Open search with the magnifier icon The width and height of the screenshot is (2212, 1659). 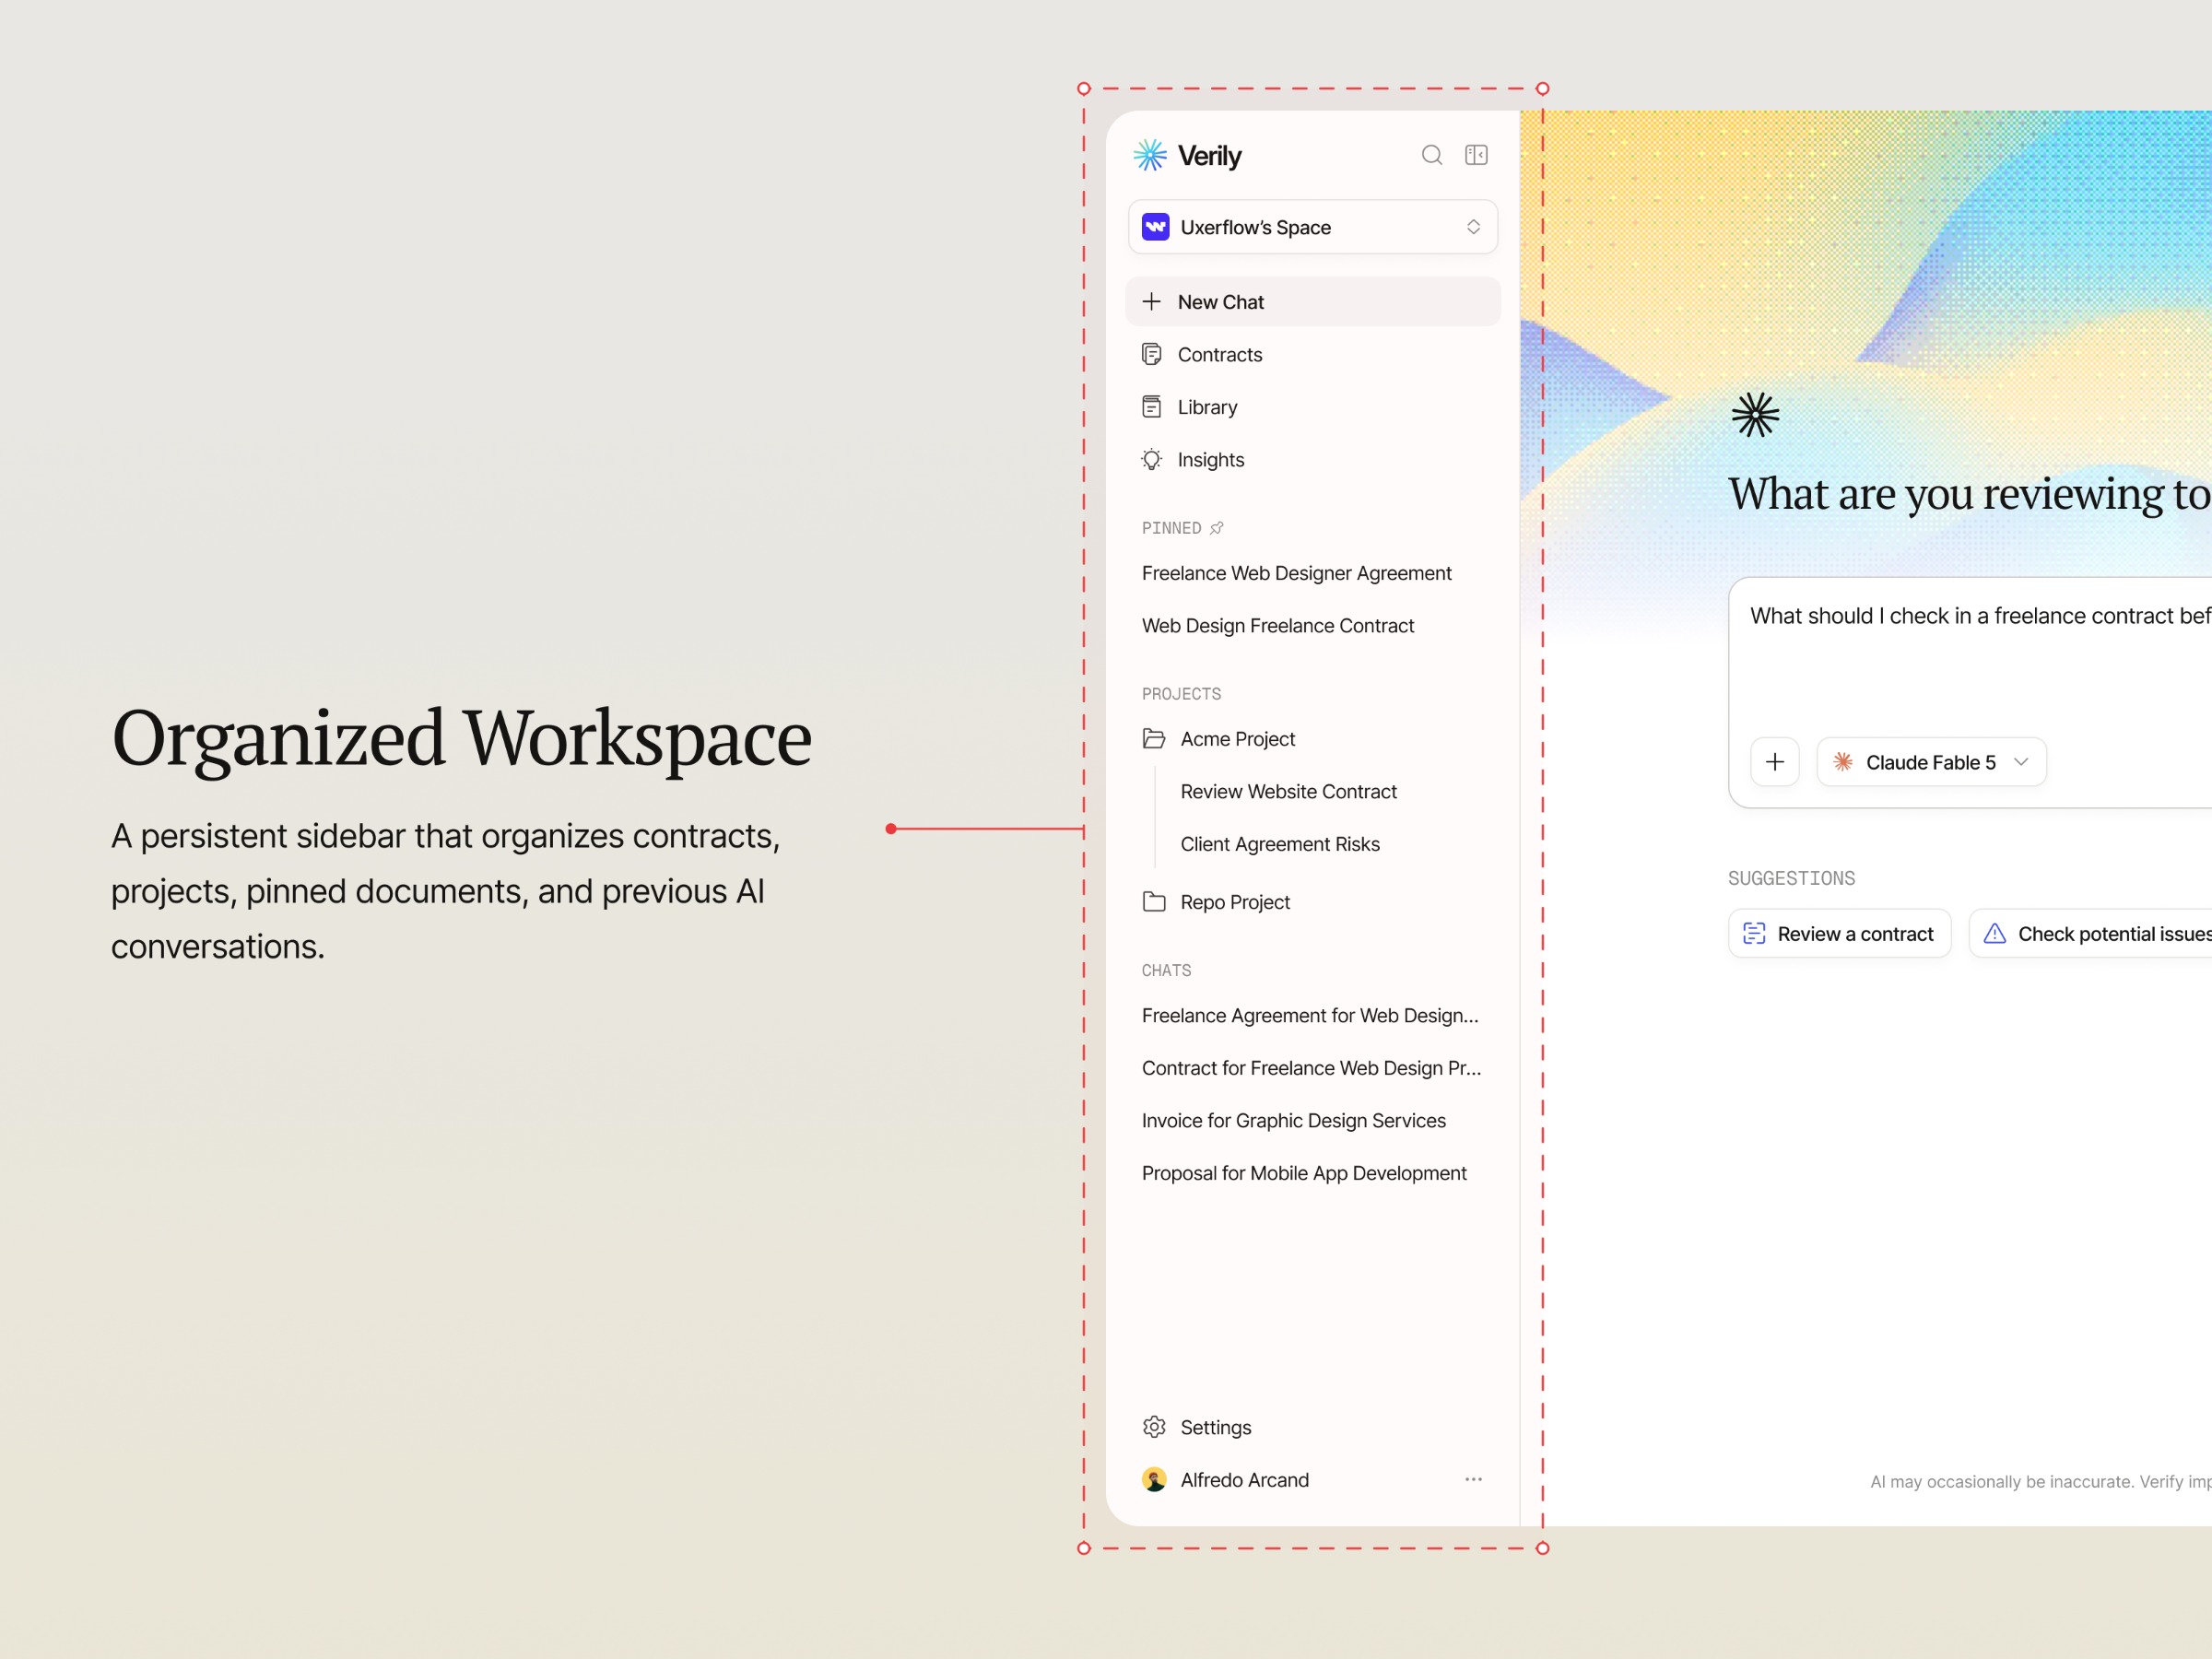click(x=1432, y=155)
